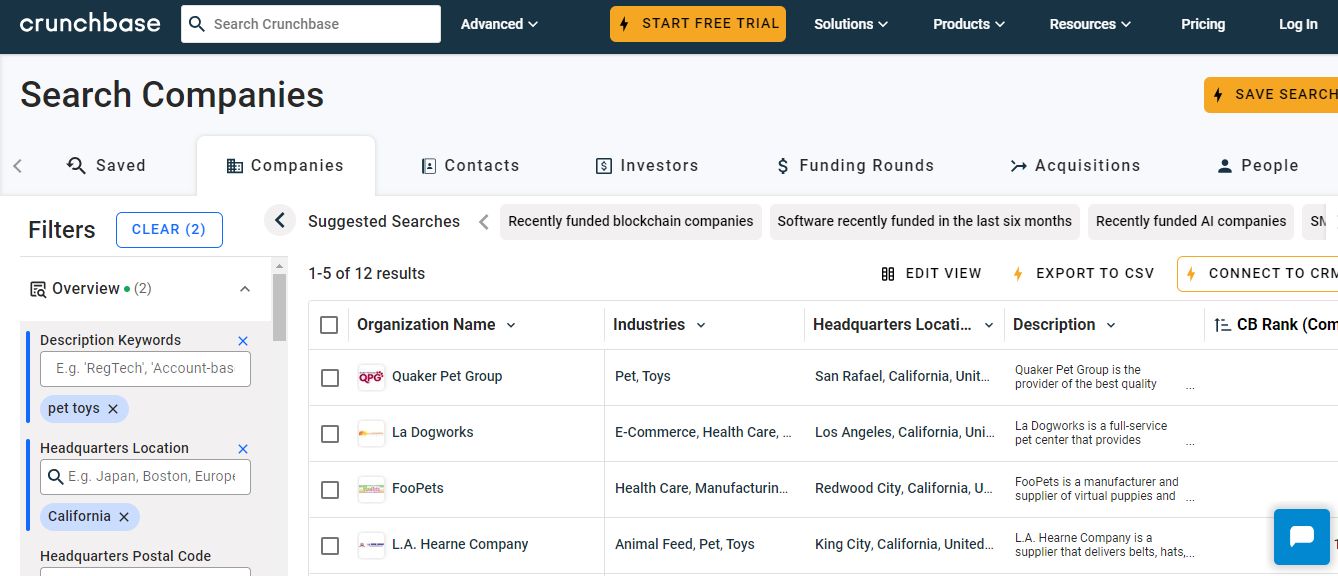Expand the Industries column menu
Screen dimensions: 1338x576
(701, 325)
